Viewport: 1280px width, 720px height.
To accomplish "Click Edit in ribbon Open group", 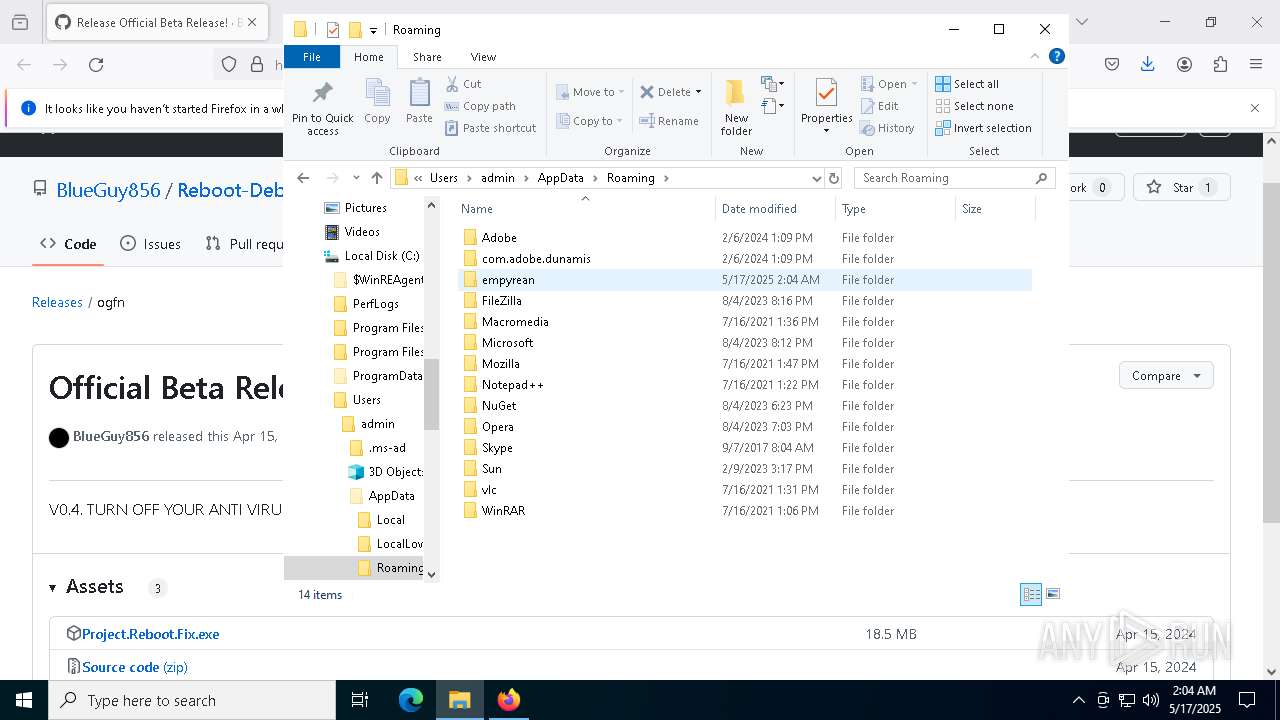I will click(879, 106).
